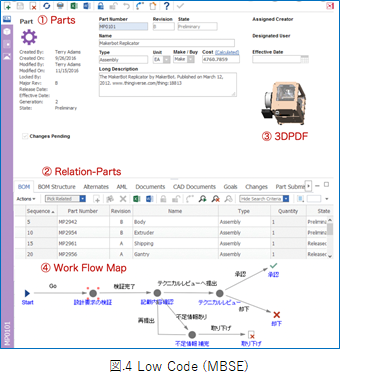
Task: Export to Excel from the top toolbar
Action: coord(74,6)
